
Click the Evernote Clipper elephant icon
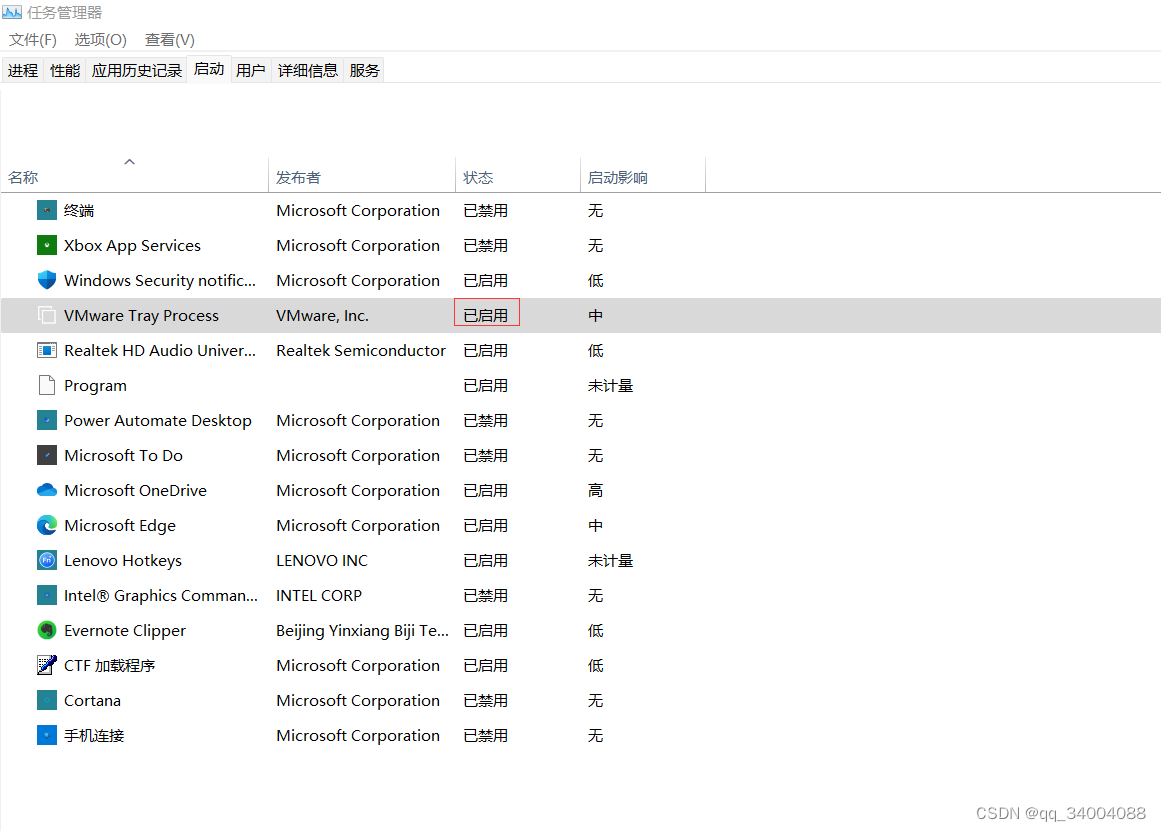(x=47, y=630)
